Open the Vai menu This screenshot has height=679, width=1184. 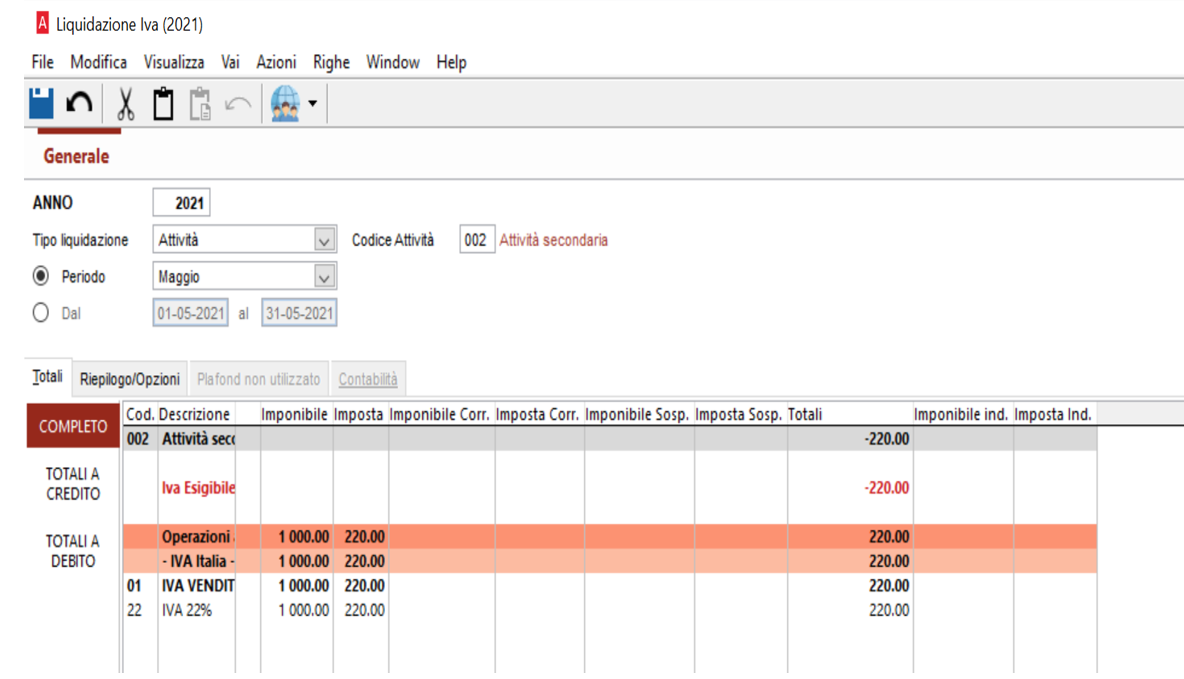(230, 62)
